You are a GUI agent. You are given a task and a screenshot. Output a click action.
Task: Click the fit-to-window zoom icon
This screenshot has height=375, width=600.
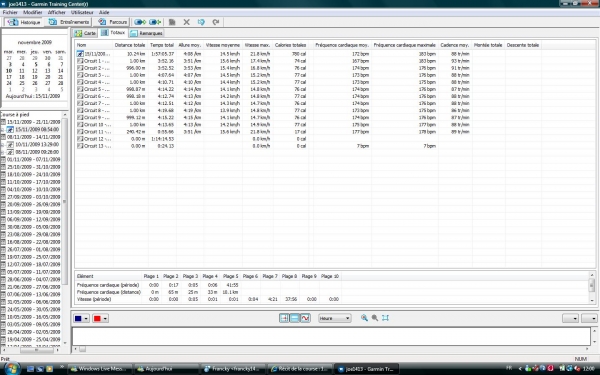(x=385, y=318)
